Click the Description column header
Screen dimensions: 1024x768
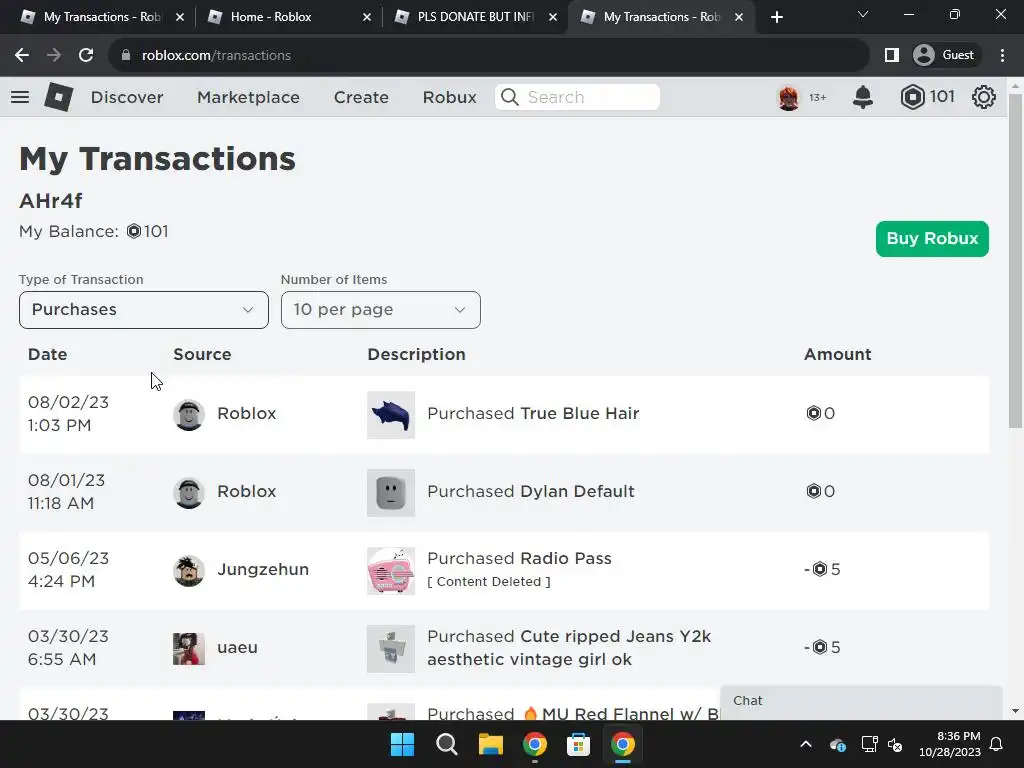pos(416,354)
